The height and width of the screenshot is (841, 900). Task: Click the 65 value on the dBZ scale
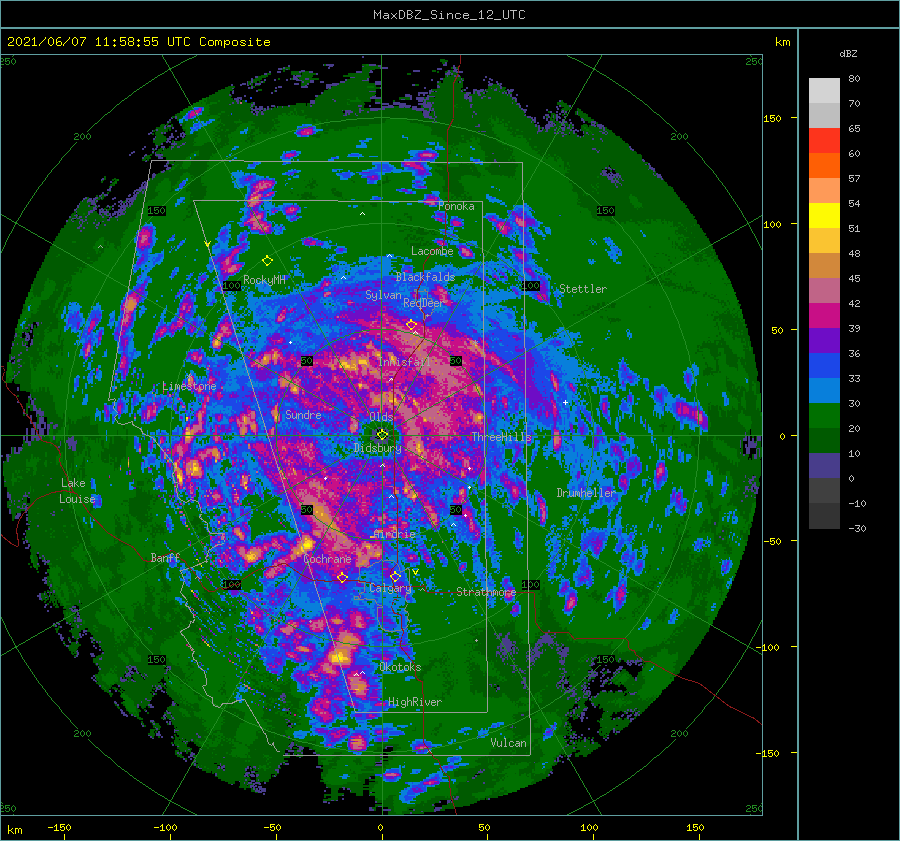pyautogui.click(x=854, y=129)
